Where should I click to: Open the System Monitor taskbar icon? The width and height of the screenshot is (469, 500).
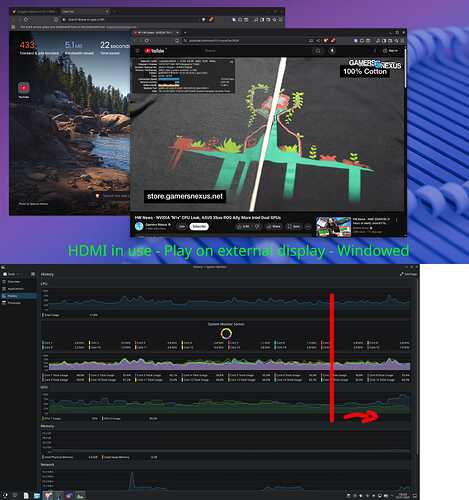coord(80,496)
